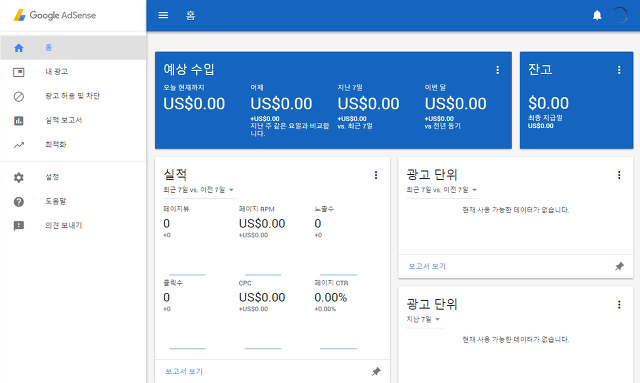Click no-data message in first 광고 단위 card
The height and width of the screenshot is (383, 640).
(x=516, y=210)
